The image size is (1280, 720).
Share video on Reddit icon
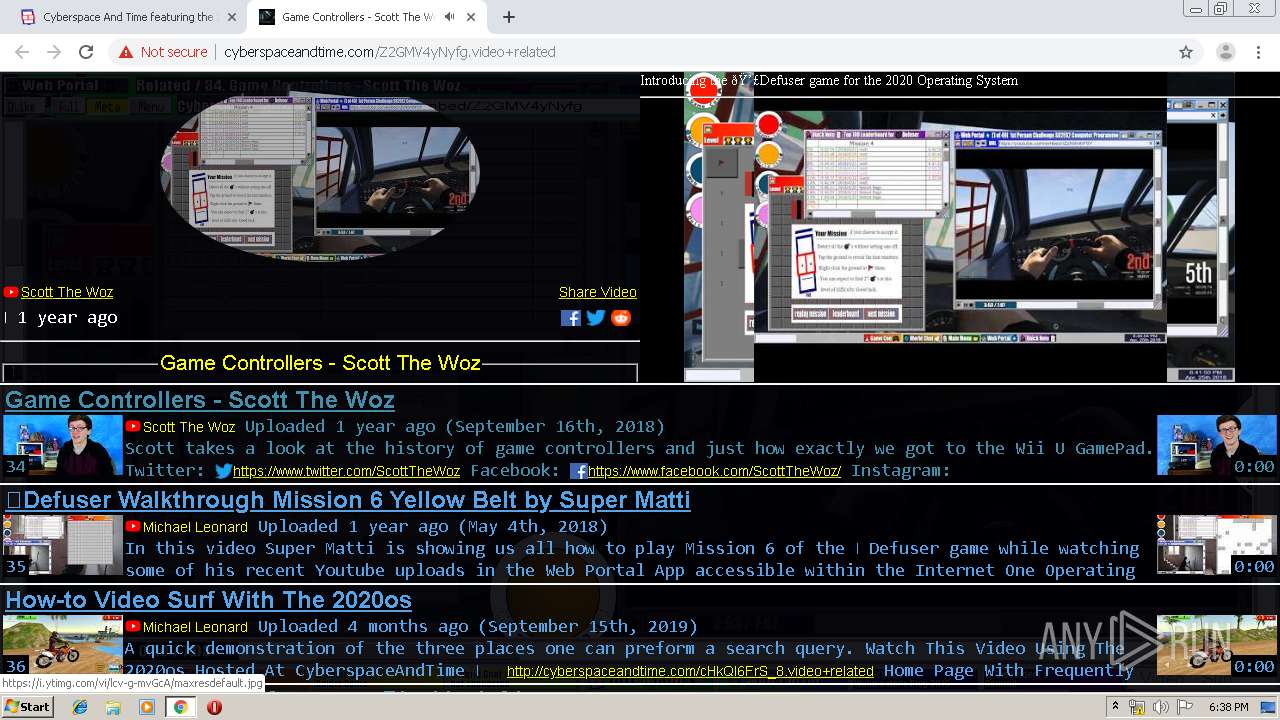click(621, 318)
